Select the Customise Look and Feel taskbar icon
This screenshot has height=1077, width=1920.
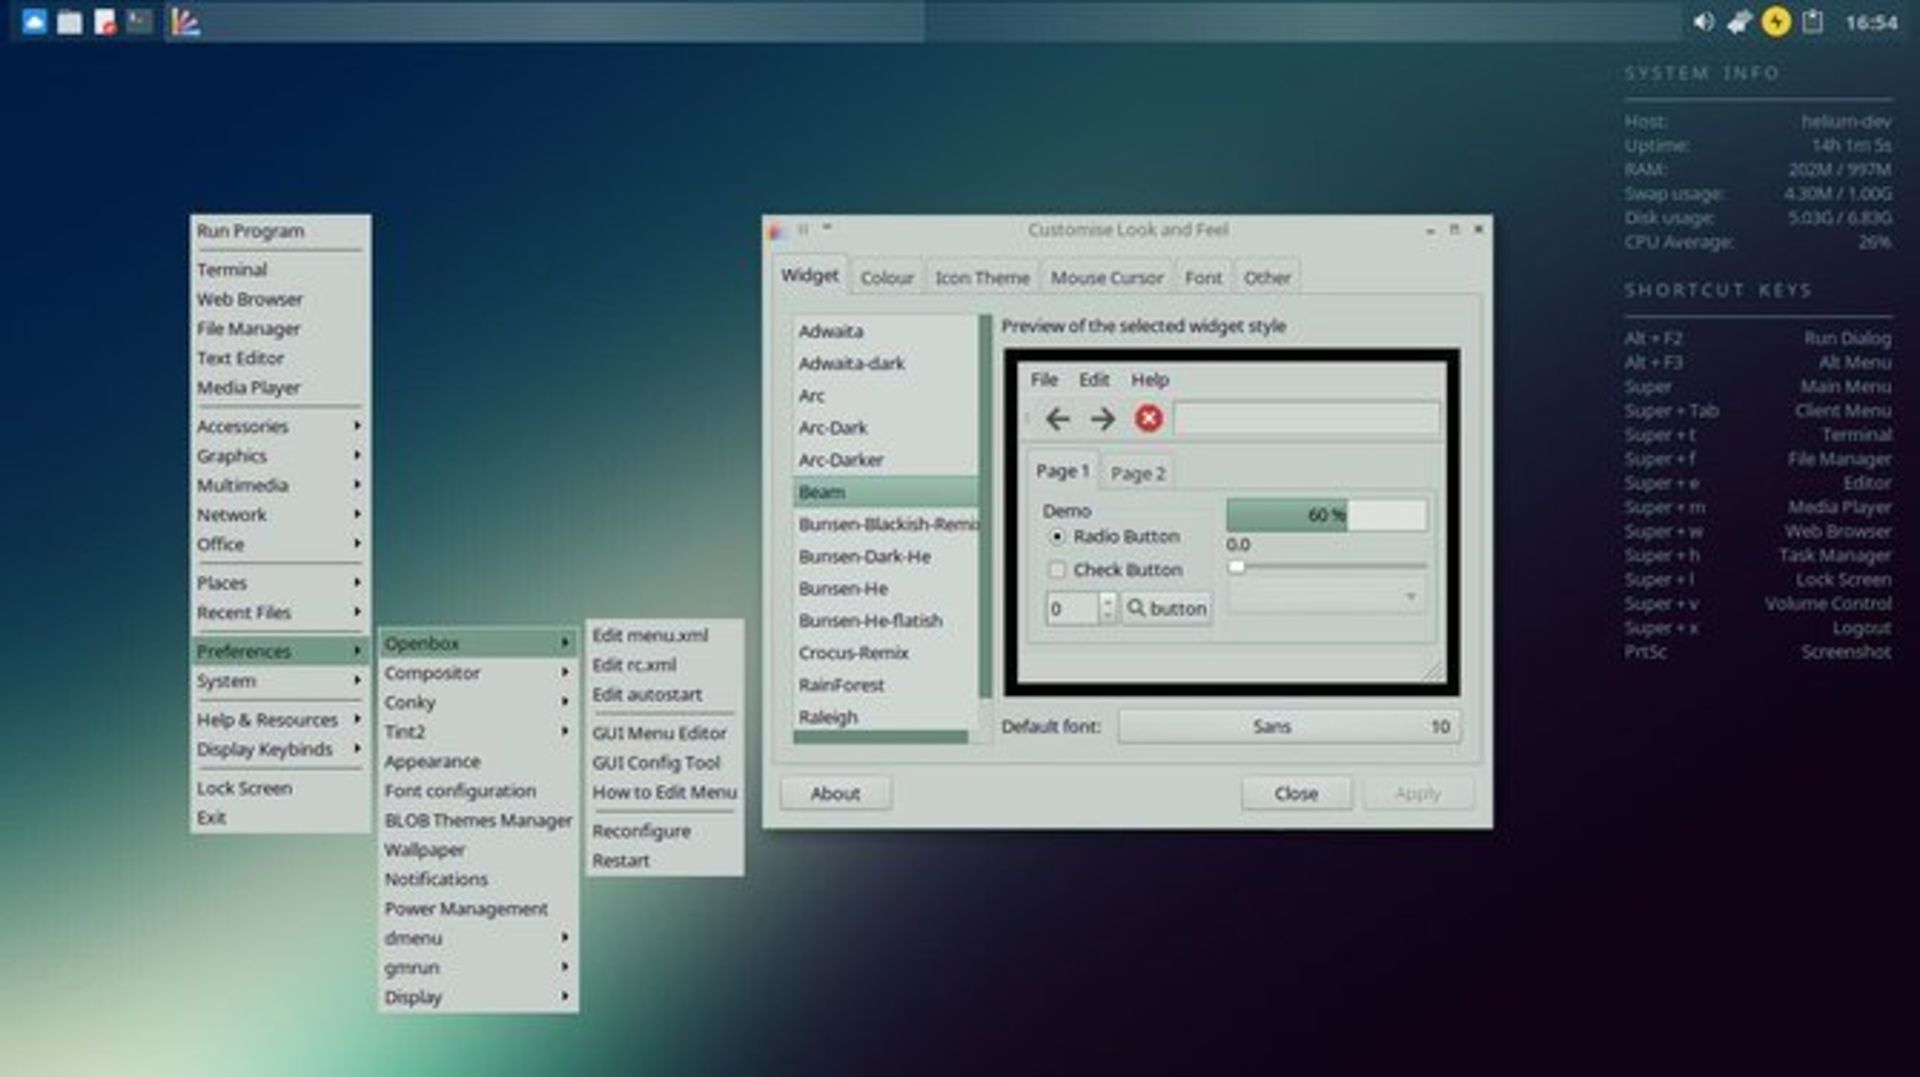point(184,22)
